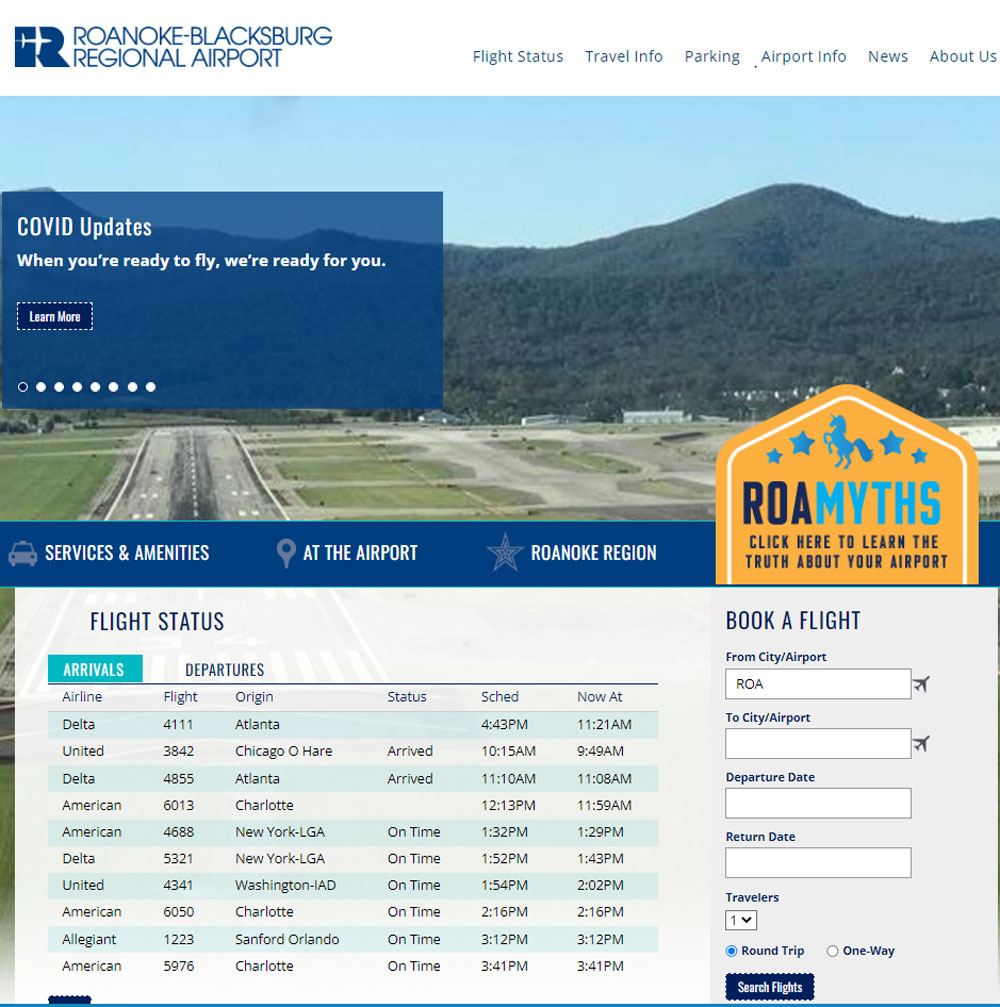
Task: Click the Flight column header
Action: click(180, 697)
